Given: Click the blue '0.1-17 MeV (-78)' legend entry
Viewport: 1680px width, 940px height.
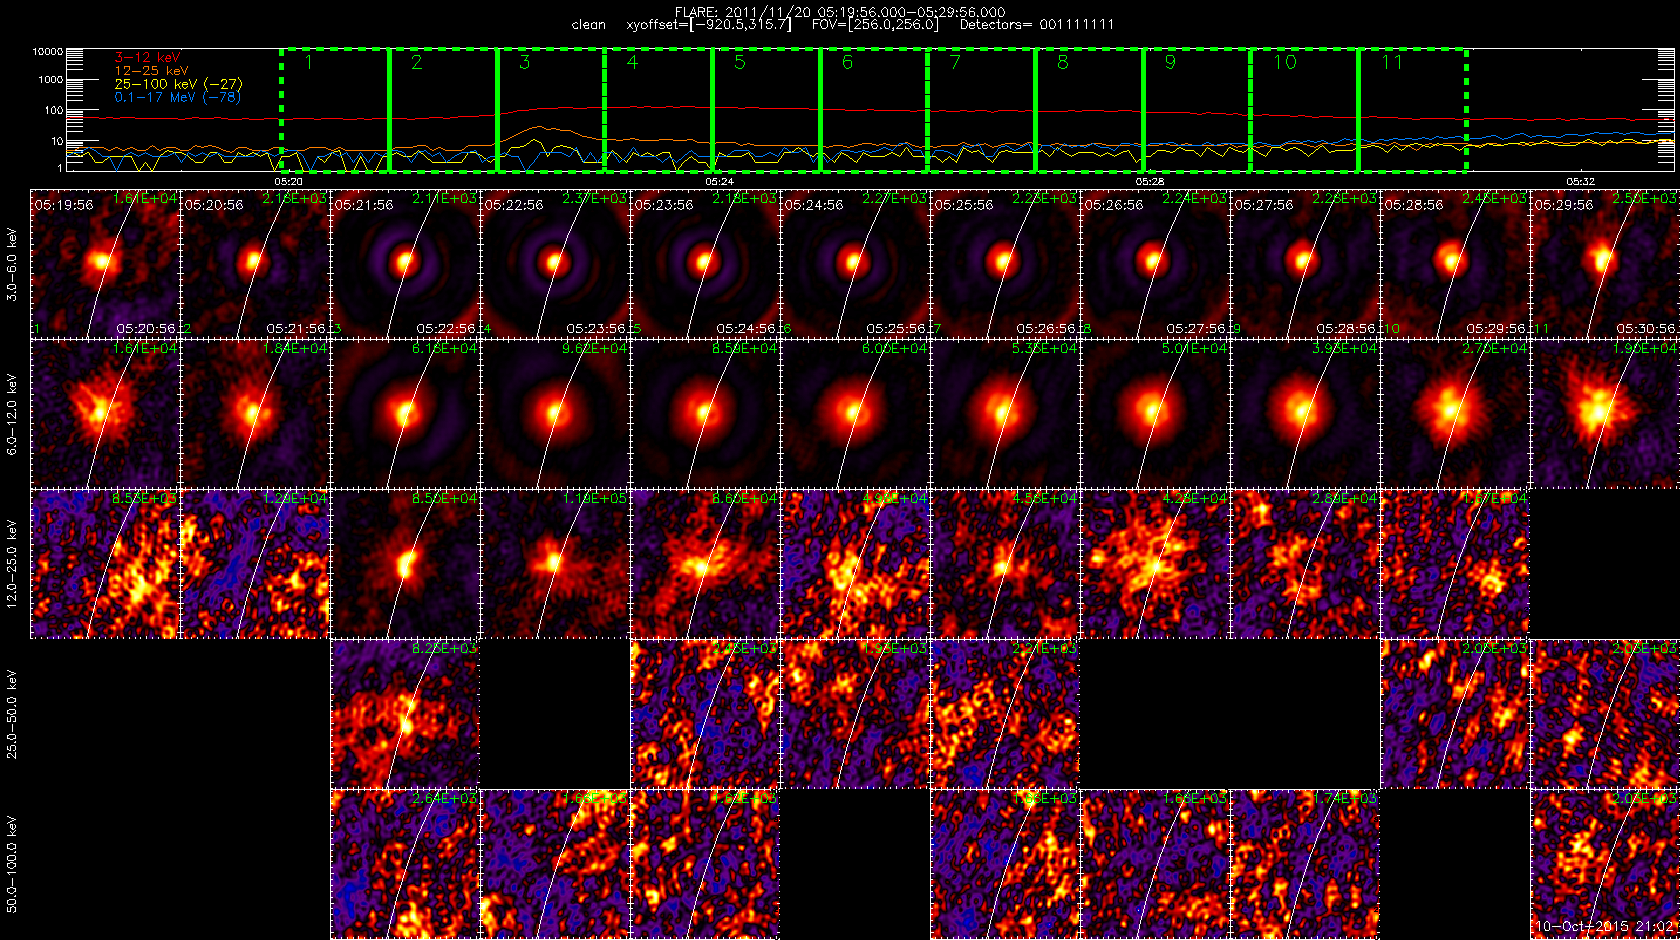Looking at the screenshot, I should pos(177,97).
